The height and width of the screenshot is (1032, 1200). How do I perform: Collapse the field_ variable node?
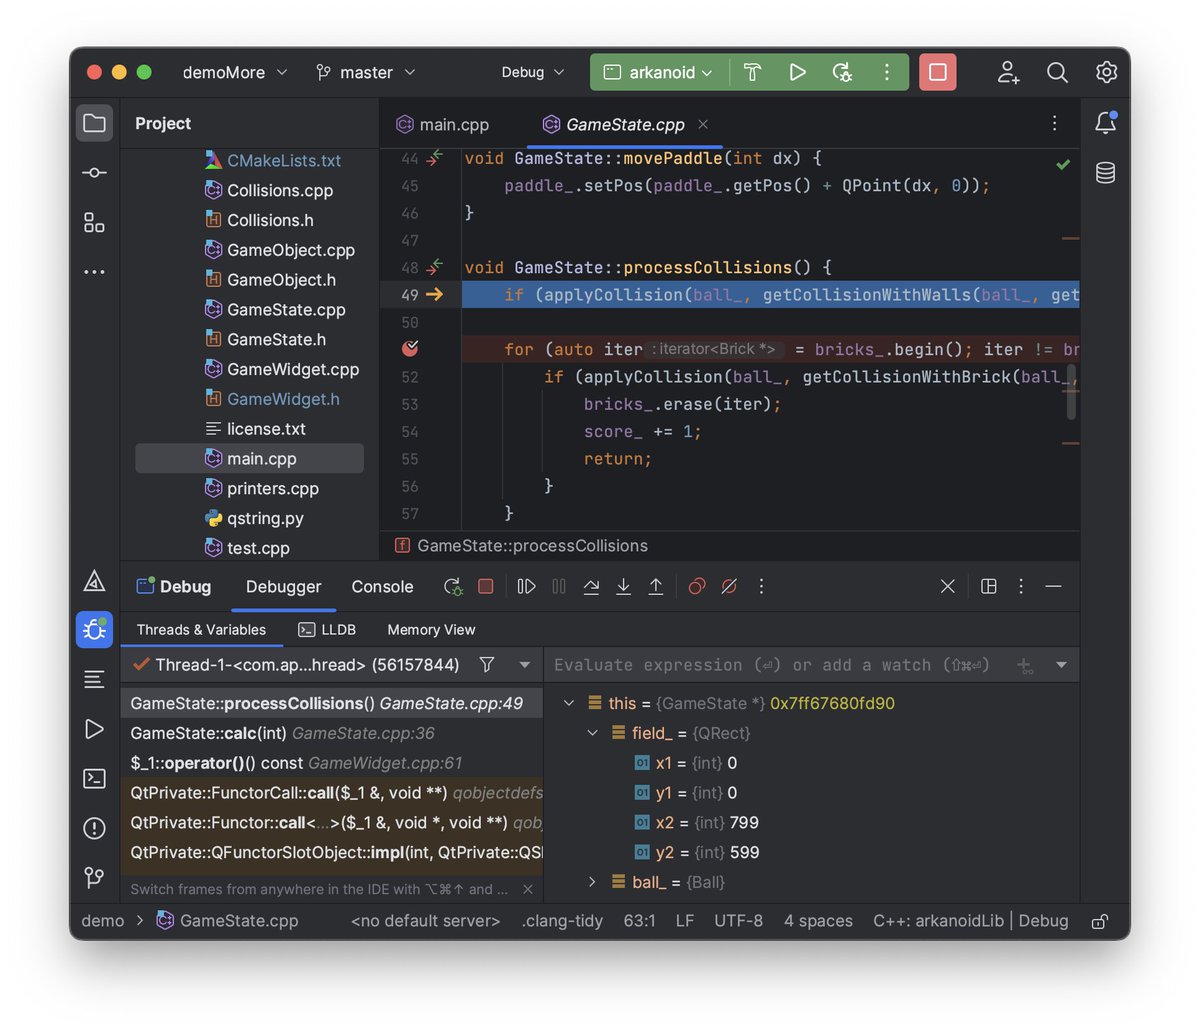592,733
